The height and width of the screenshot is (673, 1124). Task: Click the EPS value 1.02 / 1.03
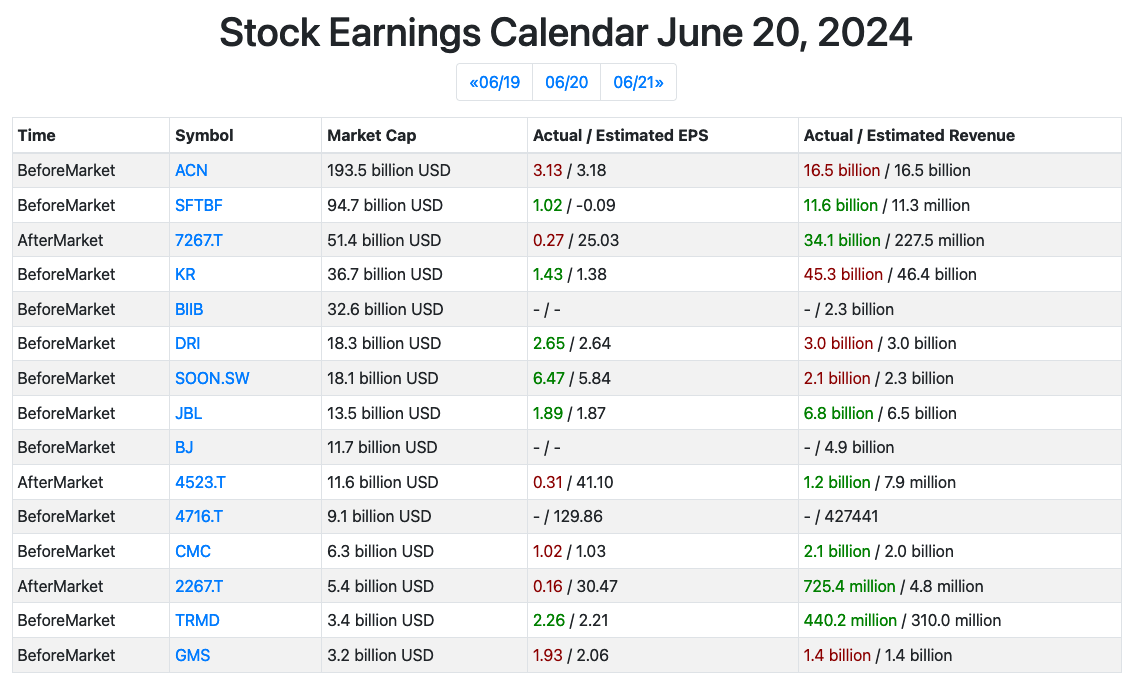coord(569,552)
